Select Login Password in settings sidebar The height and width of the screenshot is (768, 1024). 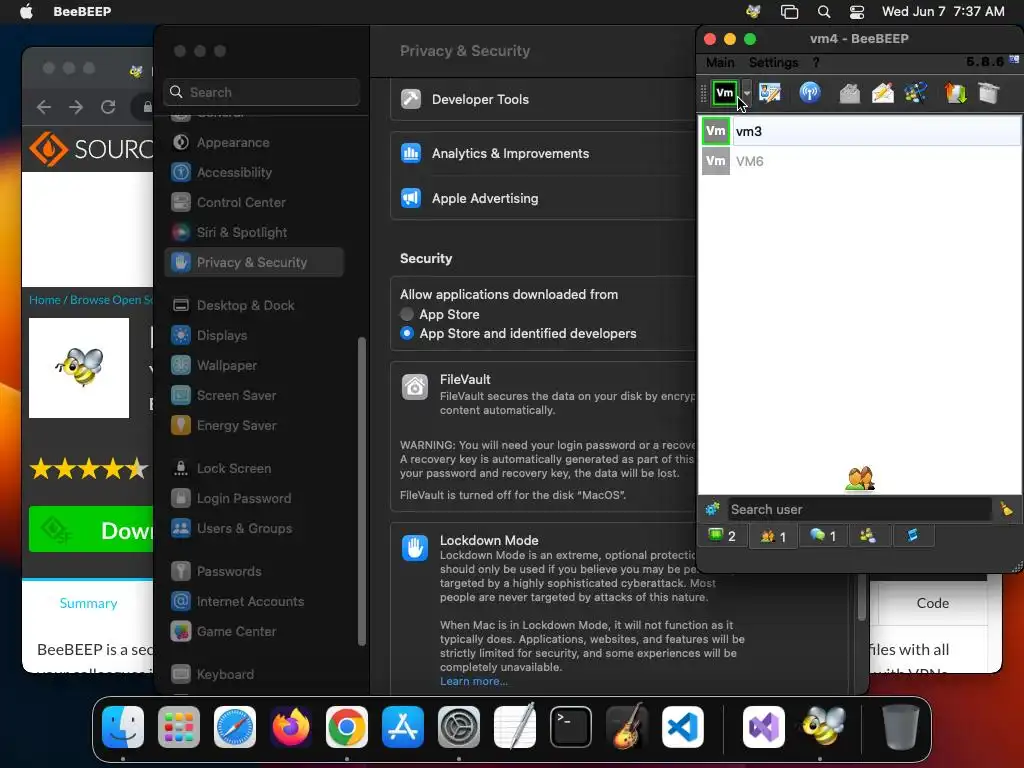click(x=253, y=498)
